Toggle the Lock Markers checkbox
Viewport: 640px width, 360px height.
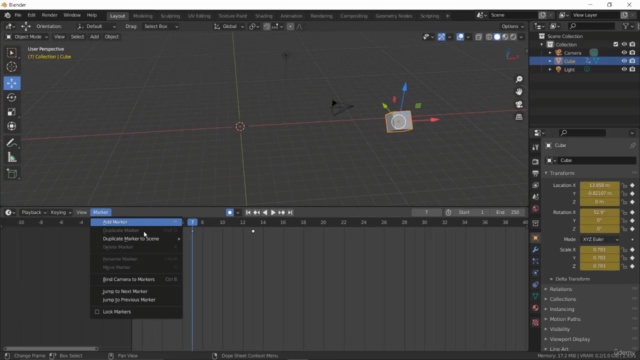(97, 312)
